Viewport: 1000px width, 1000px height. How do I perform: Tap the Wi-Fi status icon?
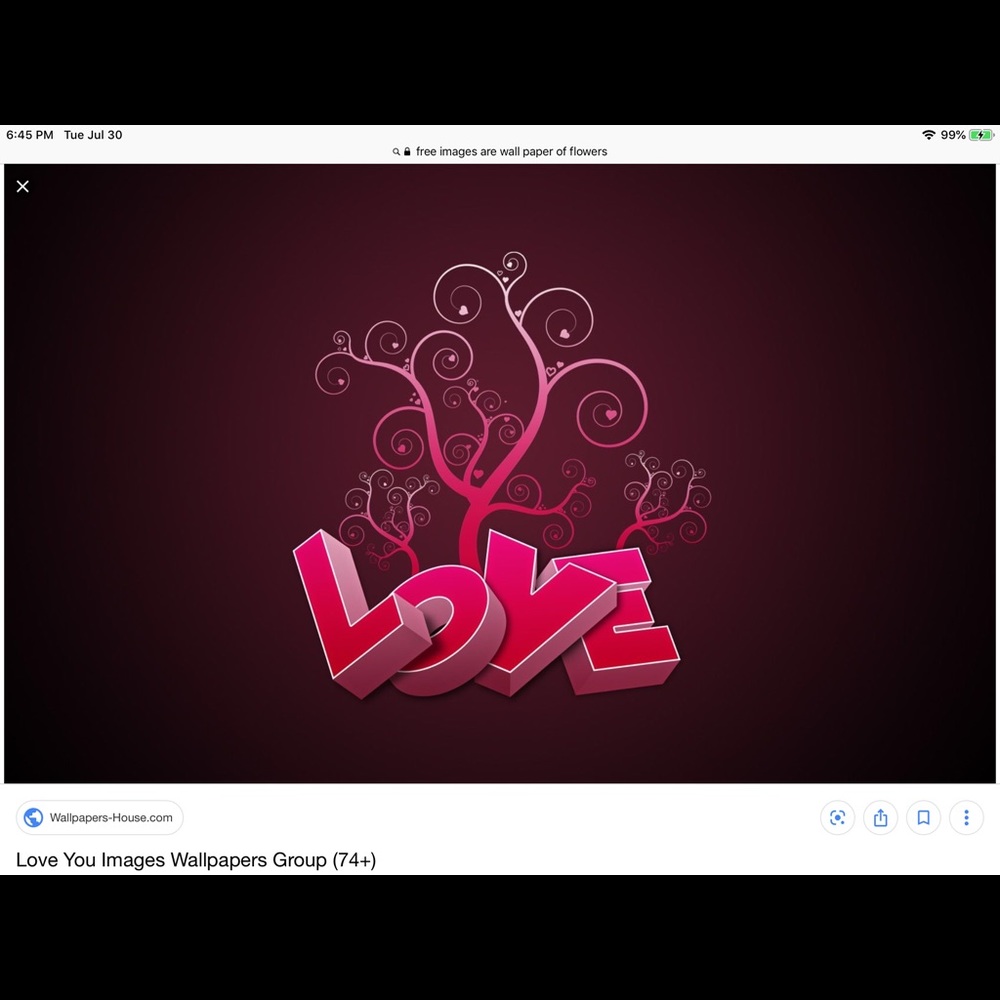tap(929, 135)
